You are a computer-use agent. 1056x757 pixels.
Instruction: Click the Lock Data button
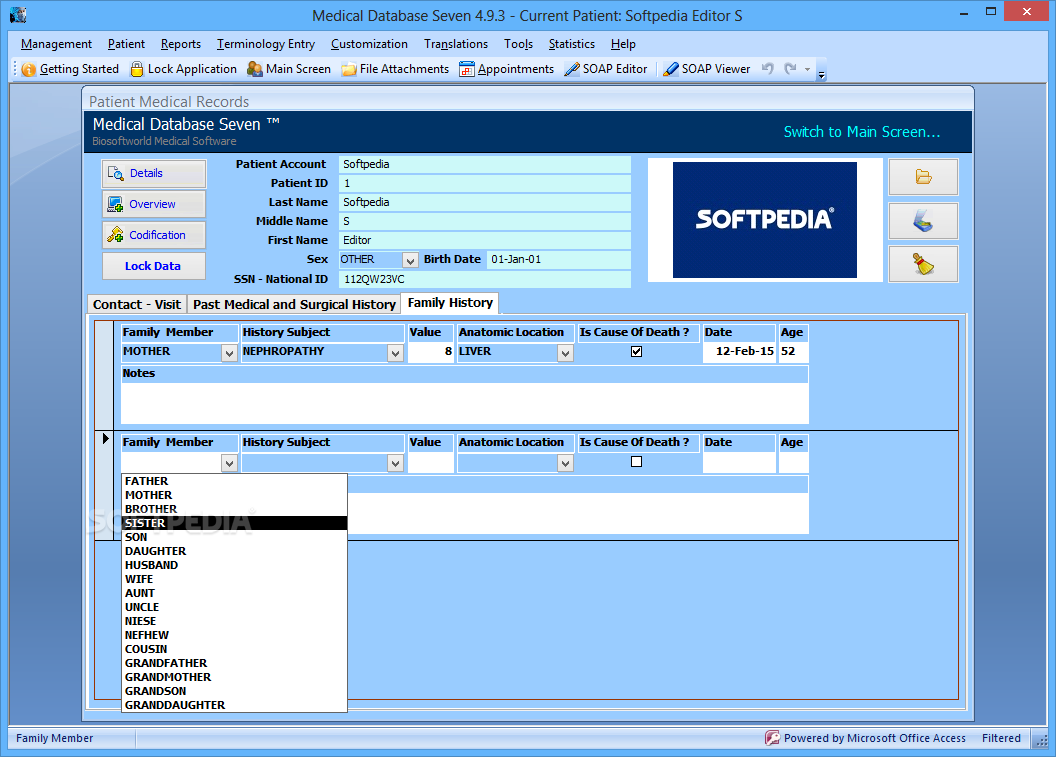tap(154, 266)
